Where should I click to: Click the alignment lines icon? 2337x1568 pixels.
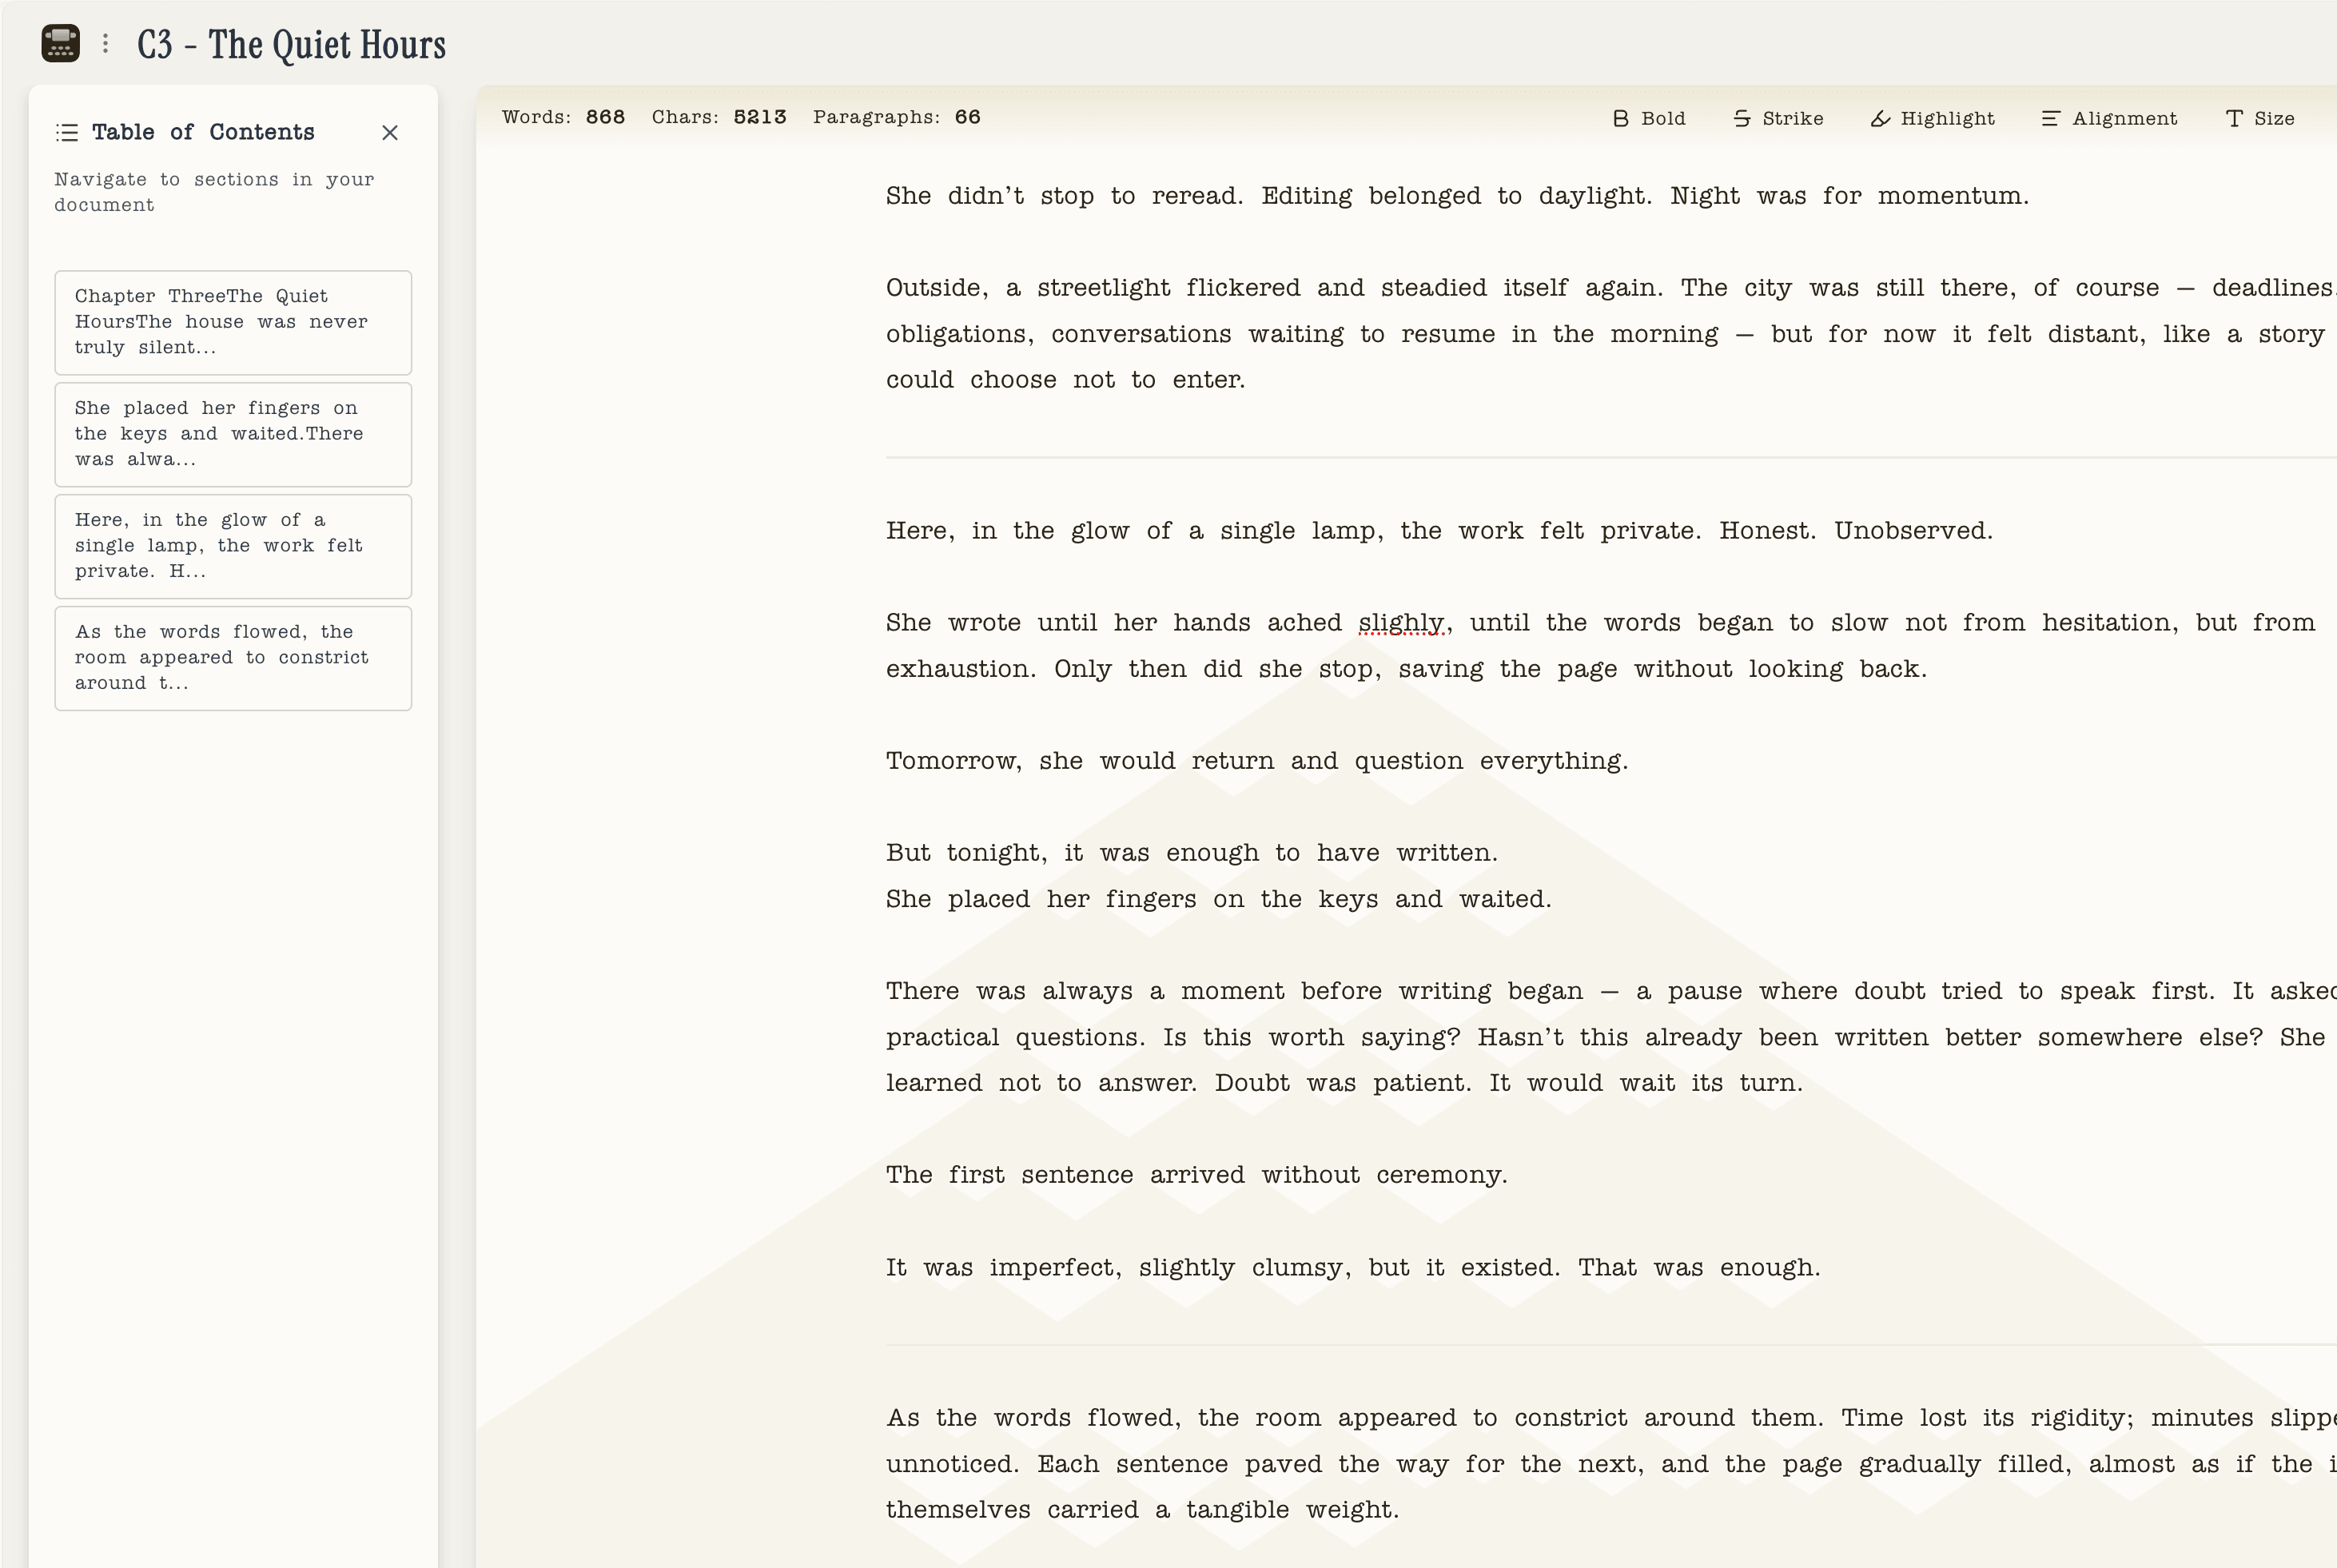(x=2050, y=118)
